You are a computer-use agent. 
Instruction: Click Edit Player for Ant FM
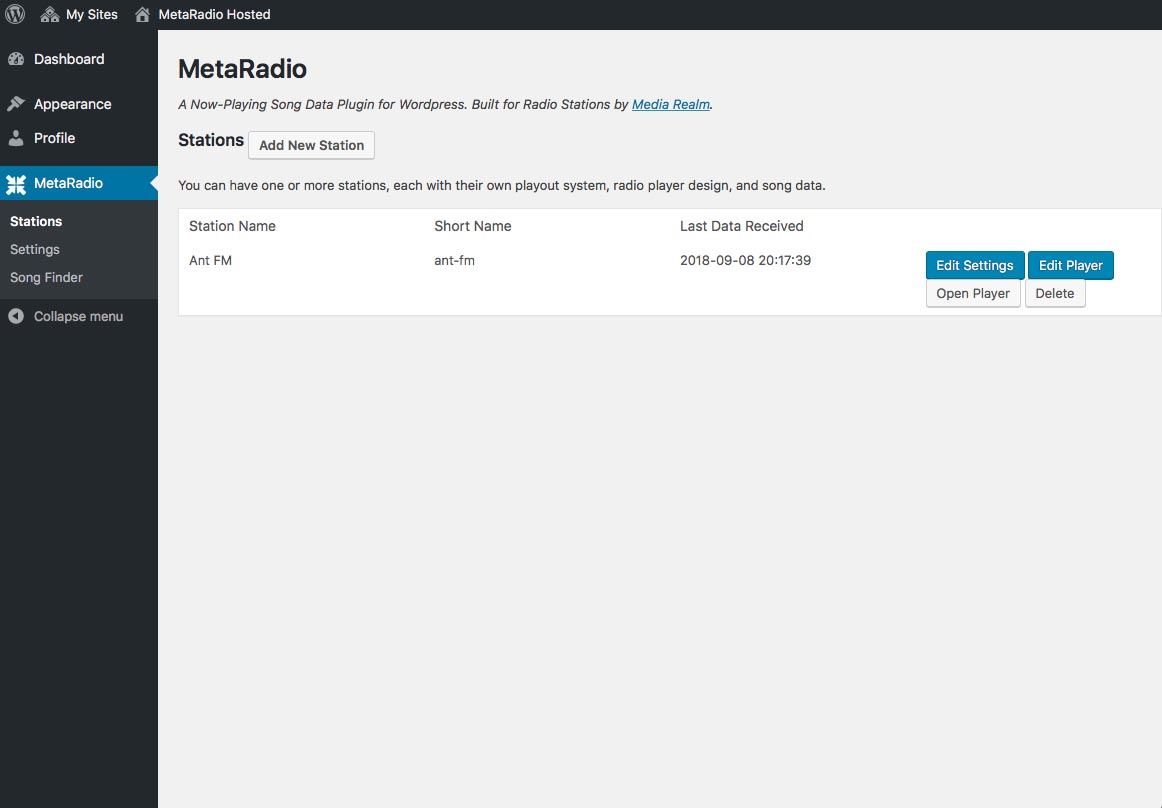click(1070, 265)
